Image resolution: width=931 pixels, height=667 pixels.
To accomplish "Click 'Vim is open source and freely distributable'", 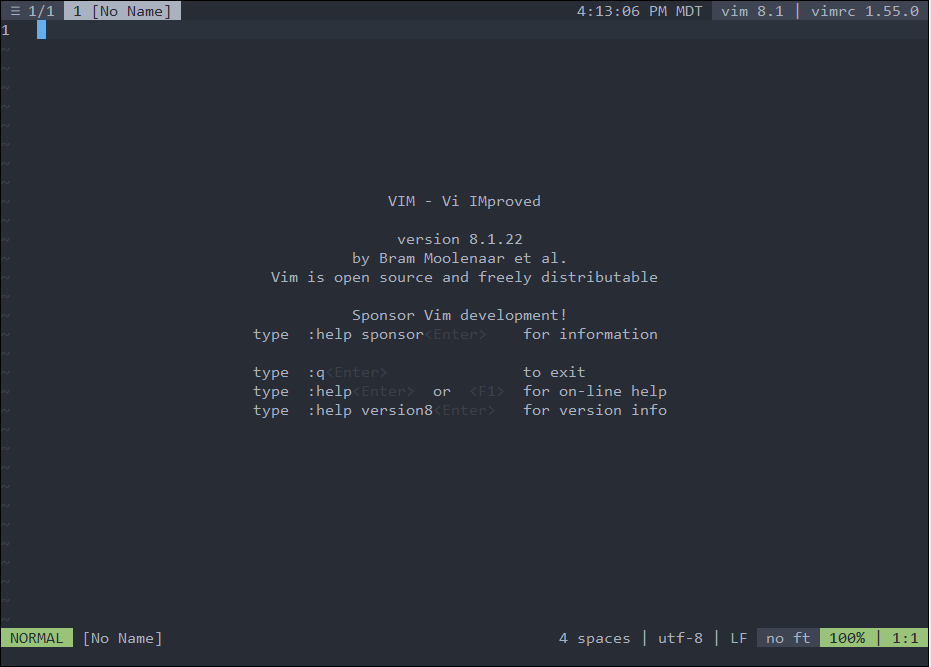I will 464,277.
